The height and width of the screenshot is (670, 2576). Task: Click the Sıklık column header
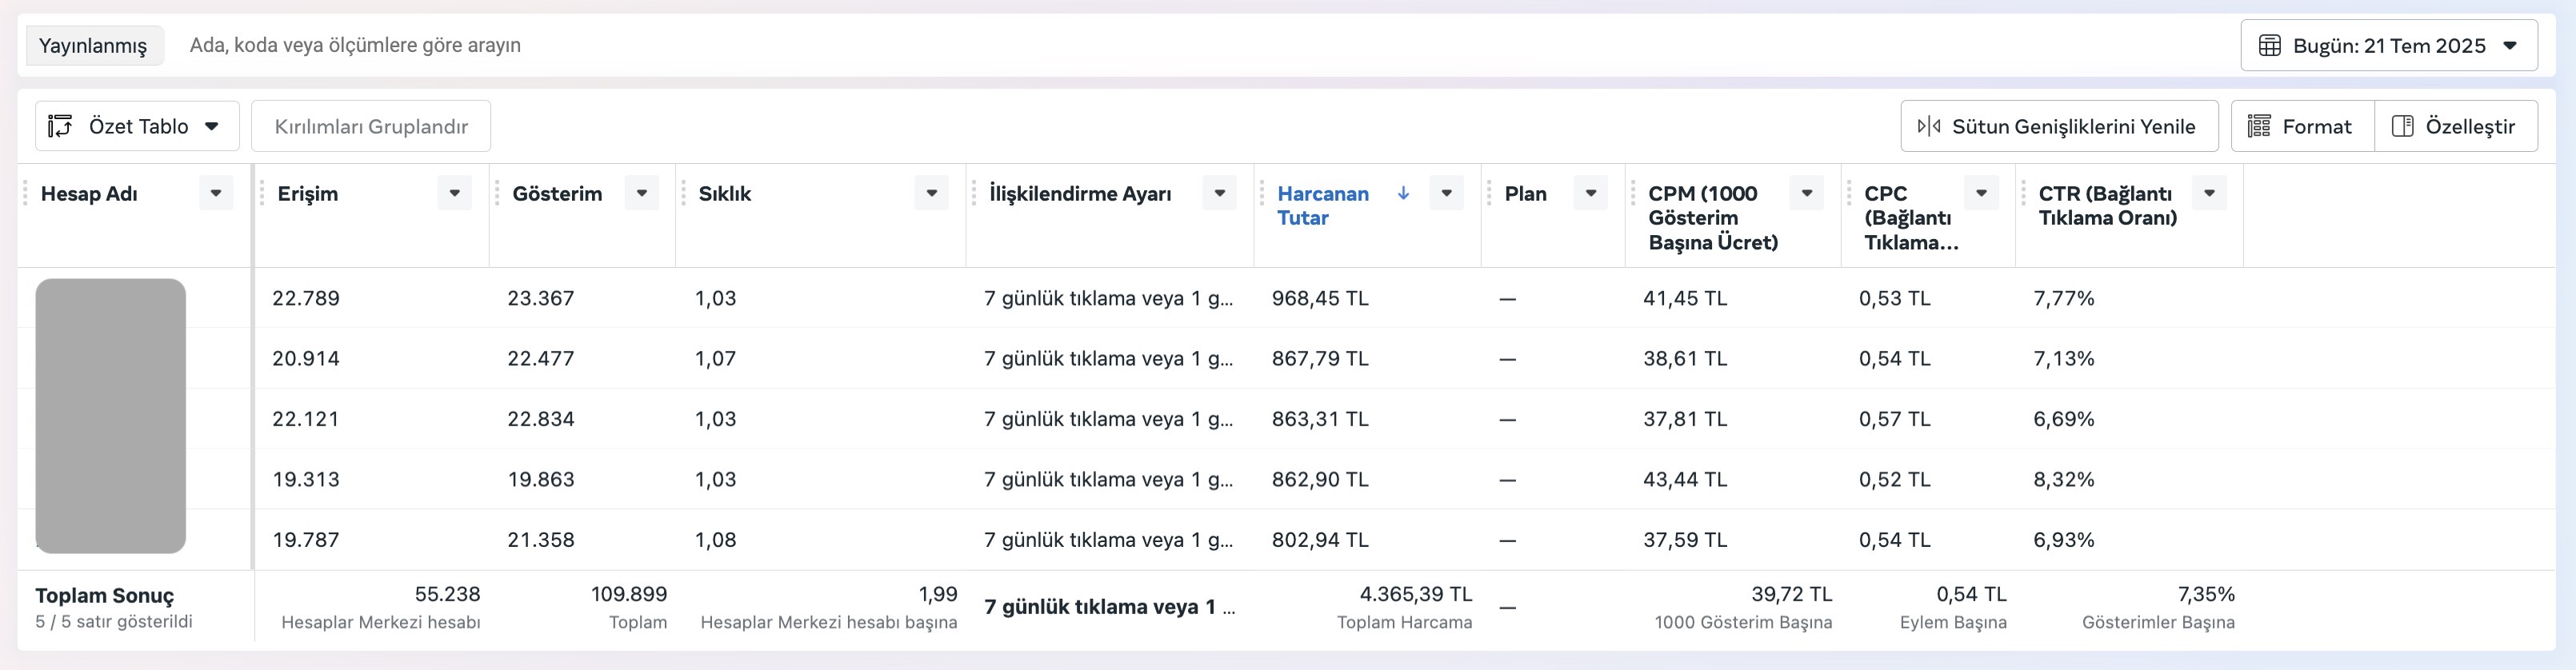click(724, 193)
